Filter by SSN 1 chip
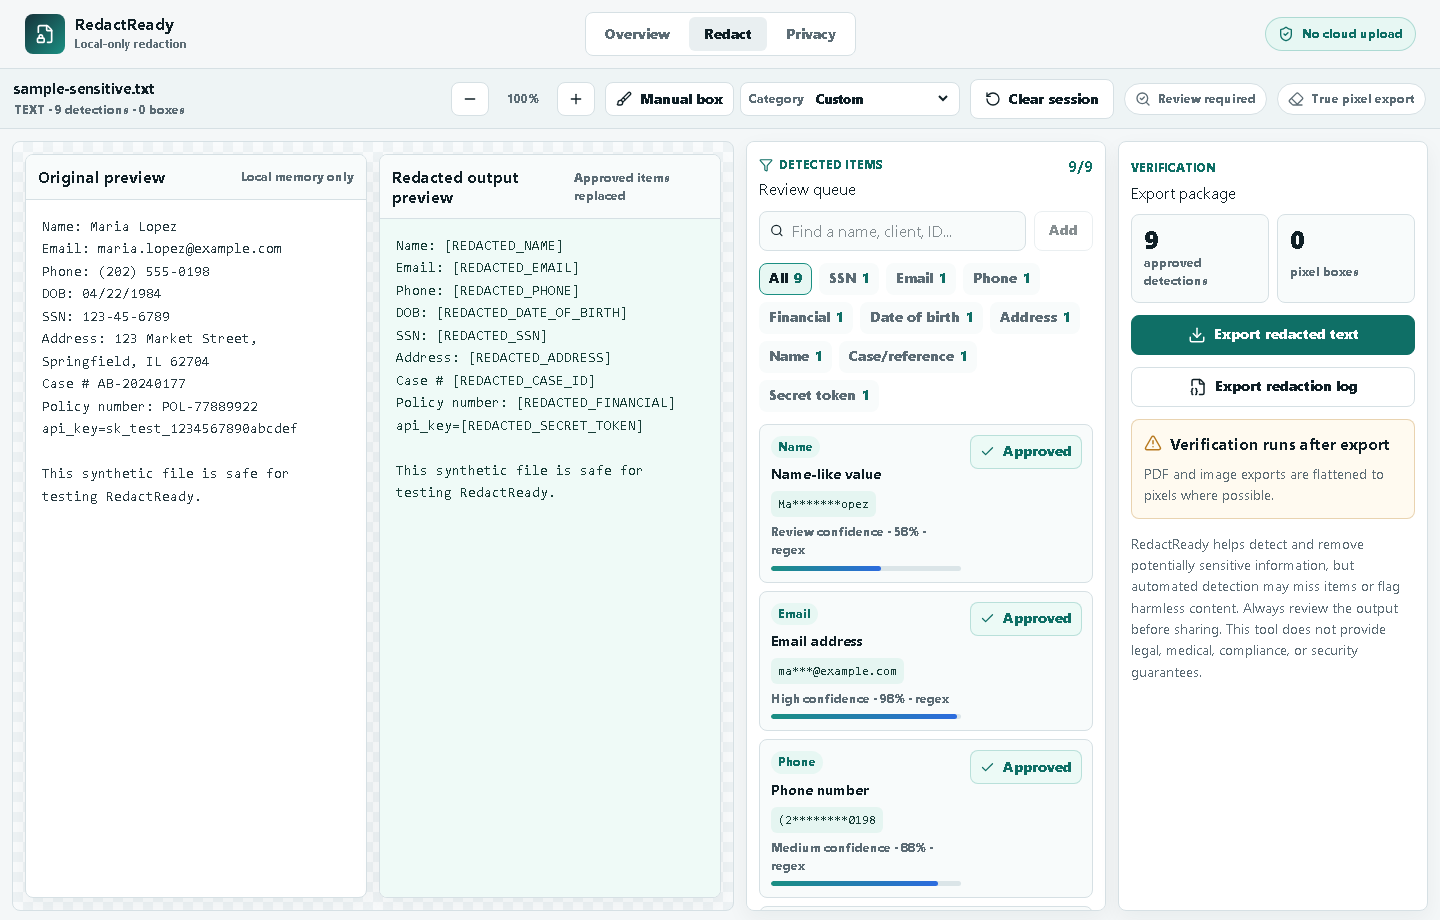The width and height of the screenshot is (1440, 920). pos(849,279)
